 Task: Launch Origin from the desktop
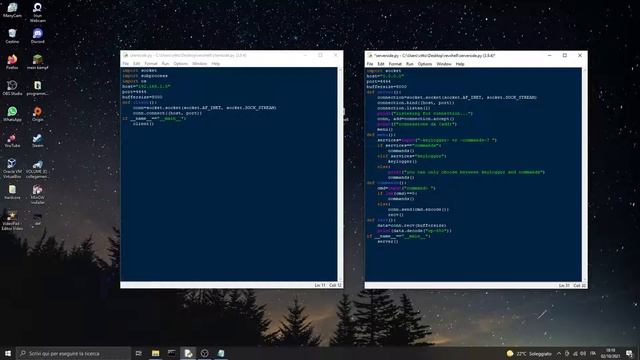click(x=38, y=114)
